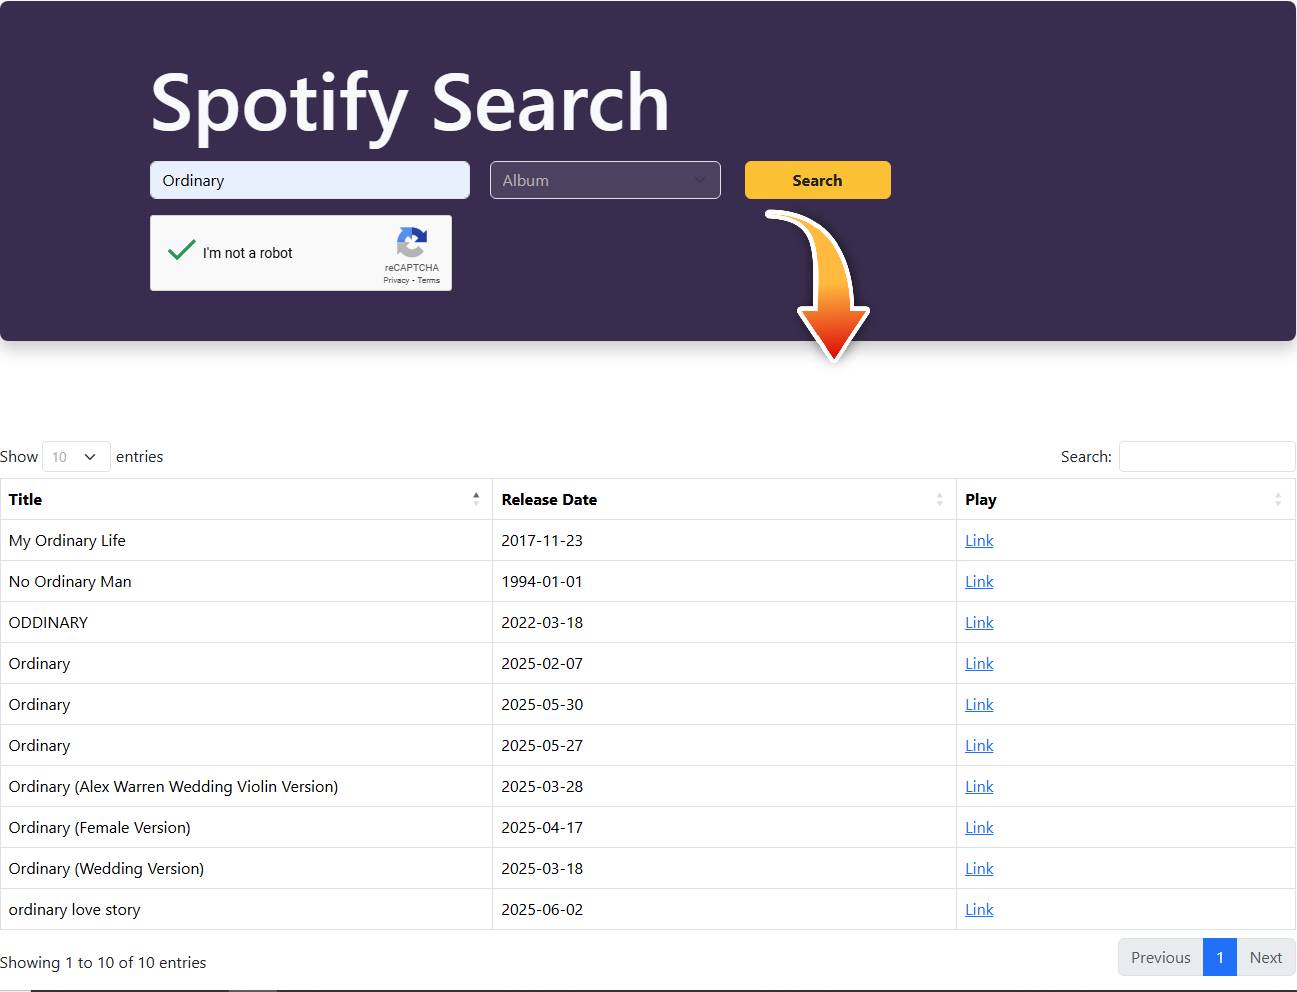Open Link for Wedding Violin Version row
The height and width of the screenshot is (992, 1297).
coord(979,786)
